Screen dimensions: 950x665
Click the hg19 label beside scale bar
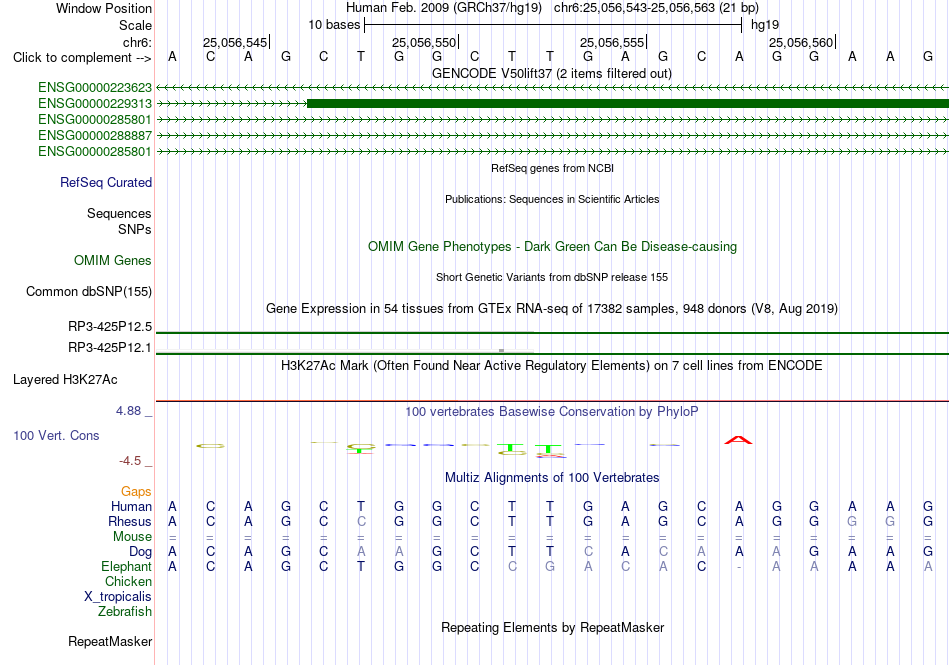click(x=765, y=25)
